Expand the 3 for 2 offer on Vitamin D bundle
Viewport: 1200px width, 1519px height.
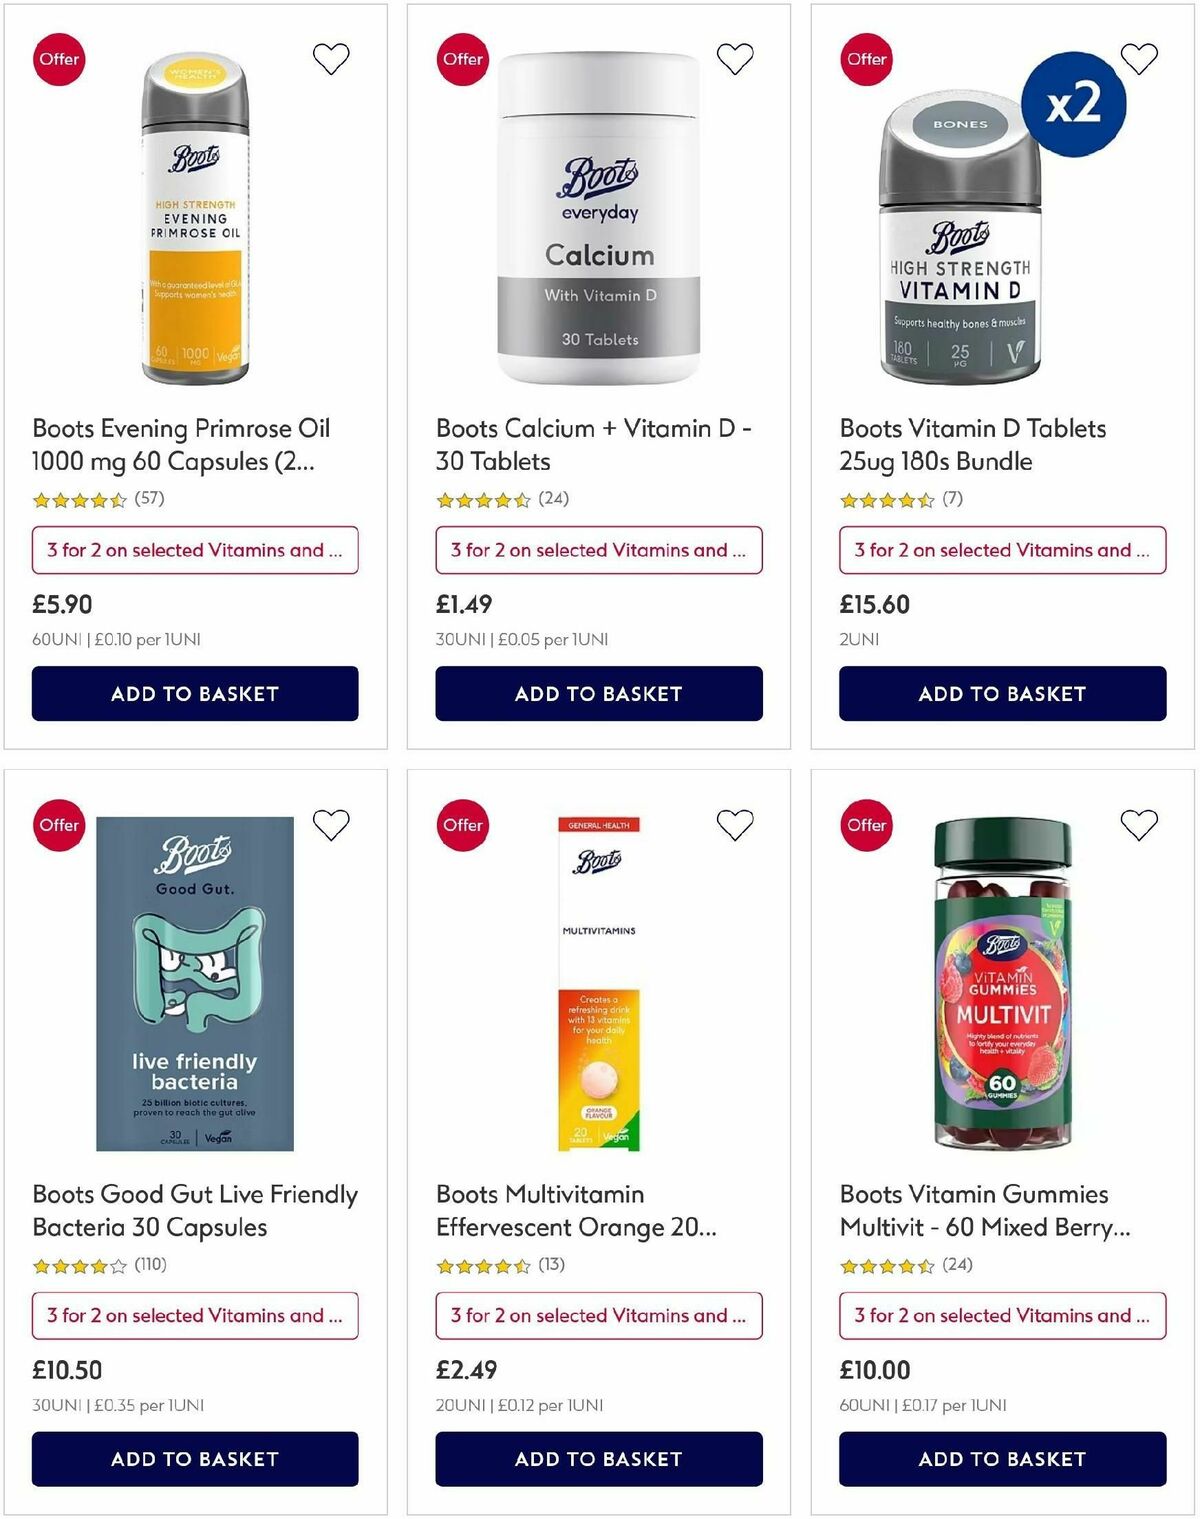1002,550
